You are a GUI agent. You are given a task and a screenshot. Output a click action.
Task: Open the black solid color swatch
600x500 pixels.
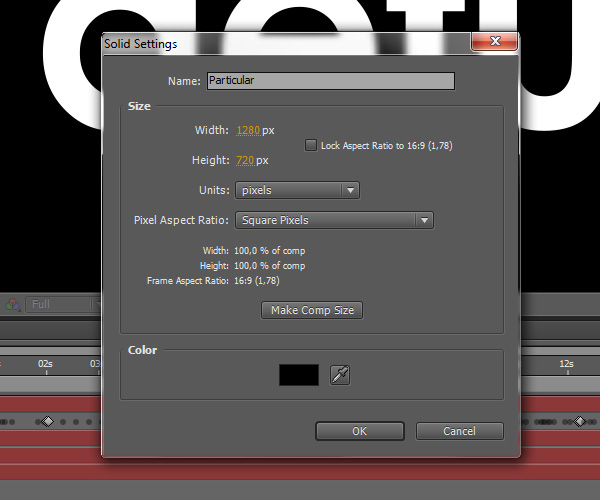click(299, 375)
